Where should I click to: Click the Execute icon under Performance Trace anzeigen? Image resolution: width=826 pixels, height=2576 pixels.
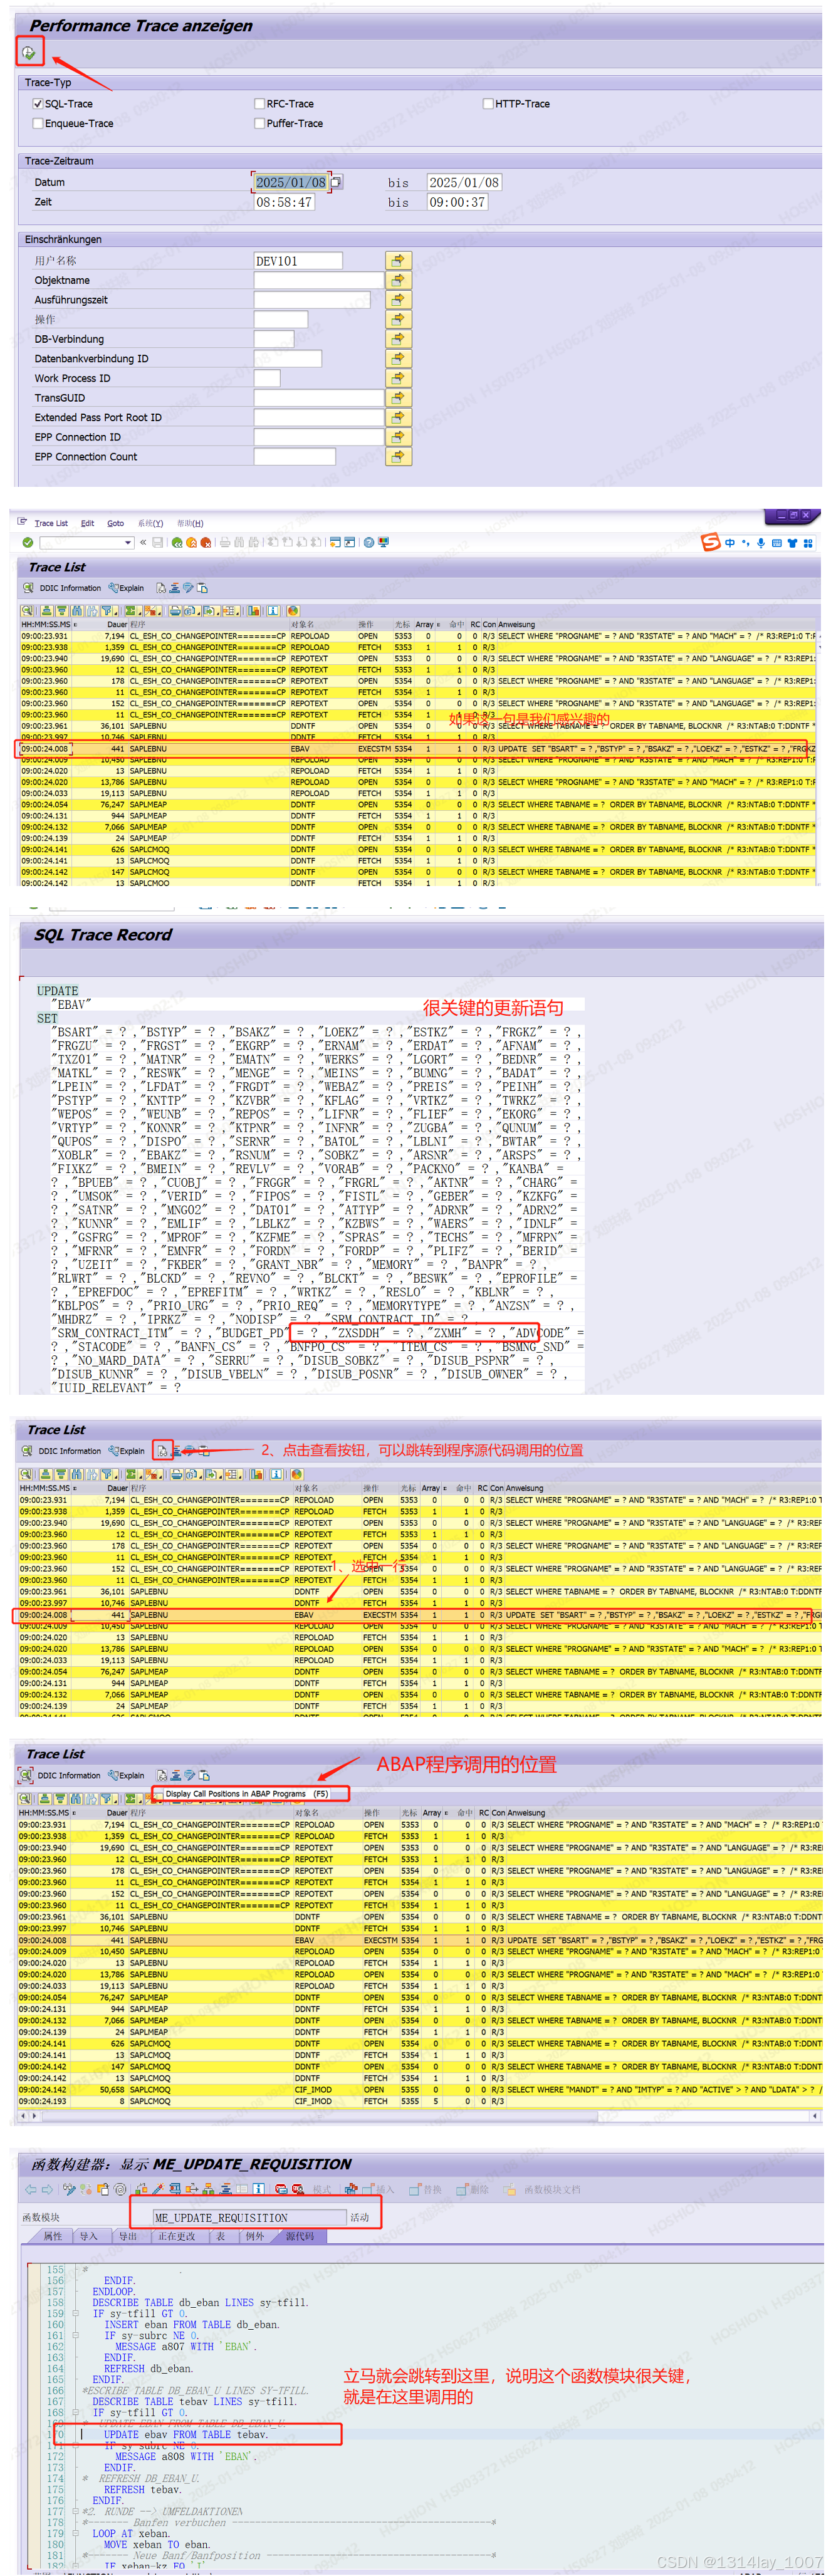coord(29,52)
